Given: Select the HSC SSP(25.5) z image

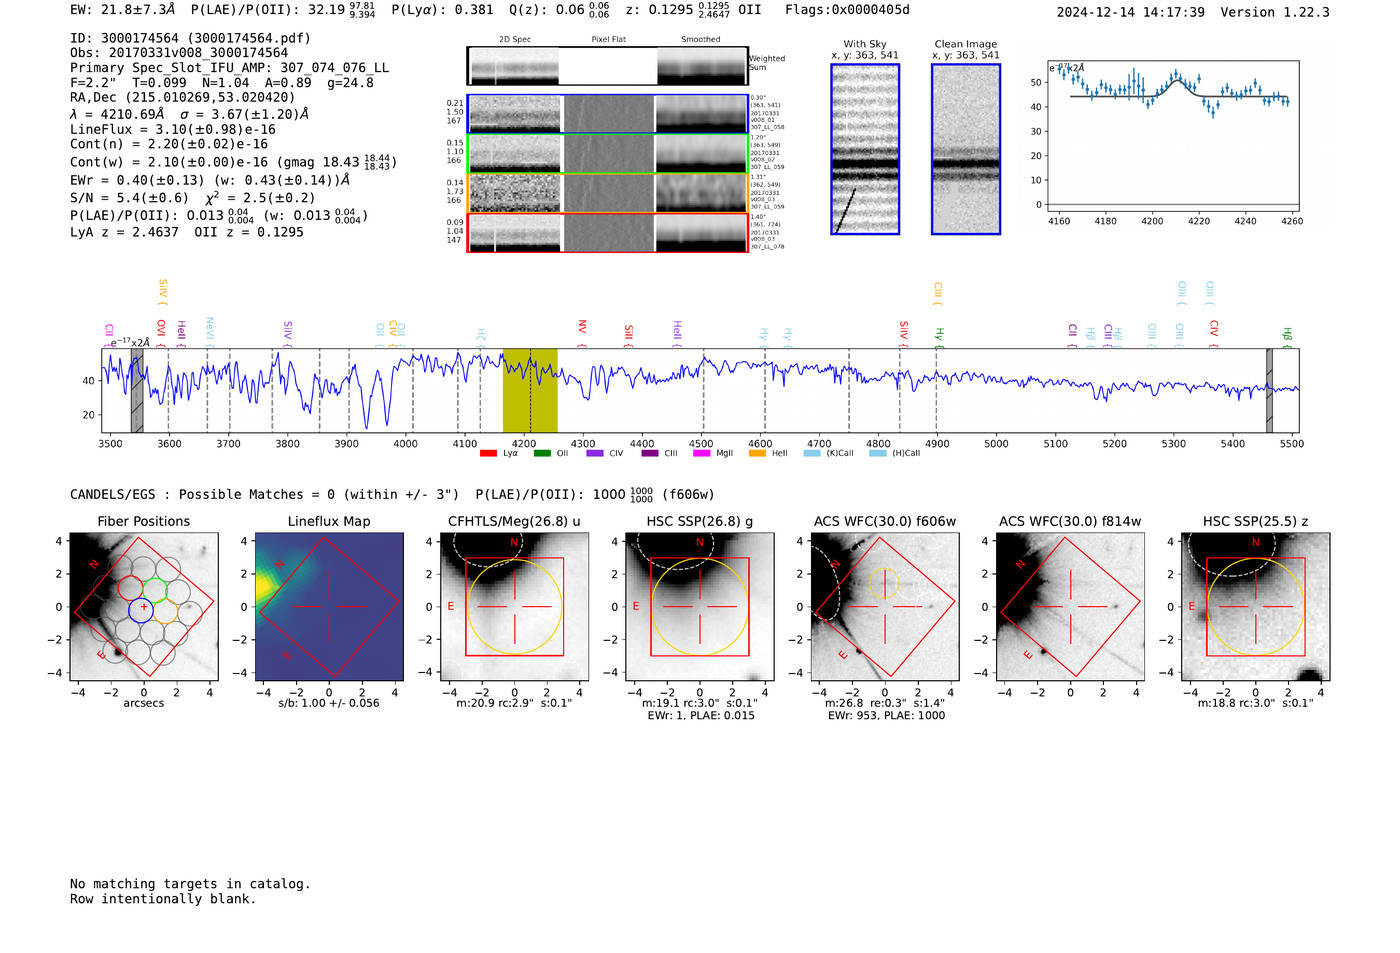Looking at the screenshot, I should click(1255, 607).
